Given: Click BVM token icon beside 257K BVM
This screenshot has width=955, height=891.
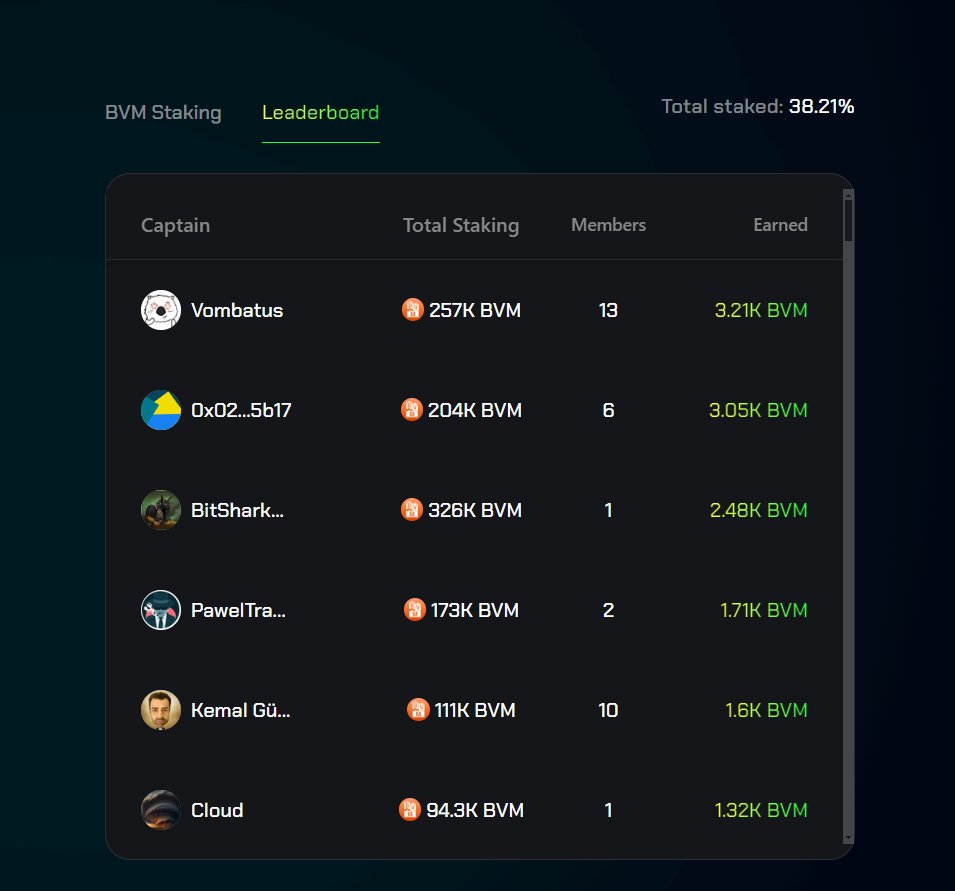Looking at the screenshot, I should pyautogui.click(x=412, y=309).
